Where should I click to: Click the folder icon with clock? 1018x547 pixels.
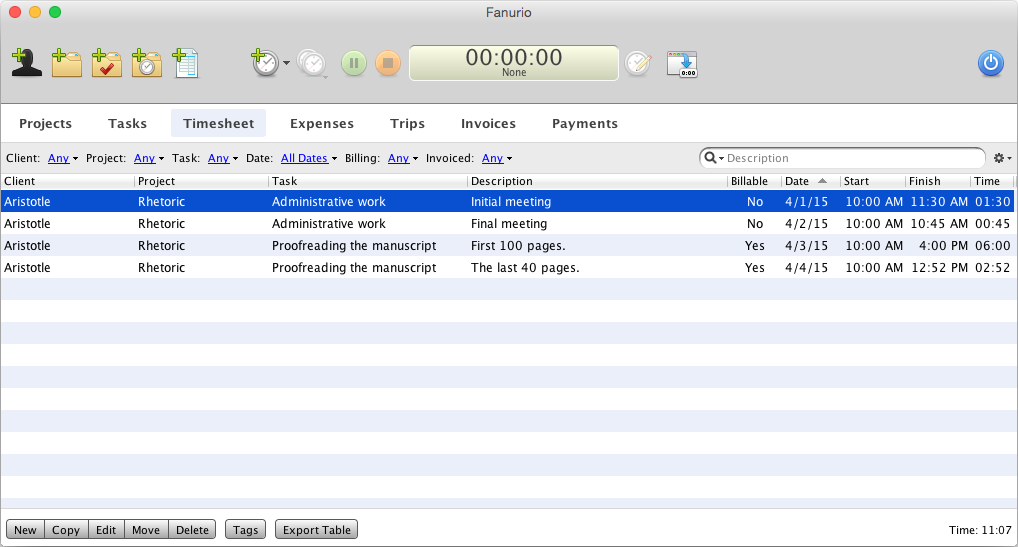(x=146, y=63)
